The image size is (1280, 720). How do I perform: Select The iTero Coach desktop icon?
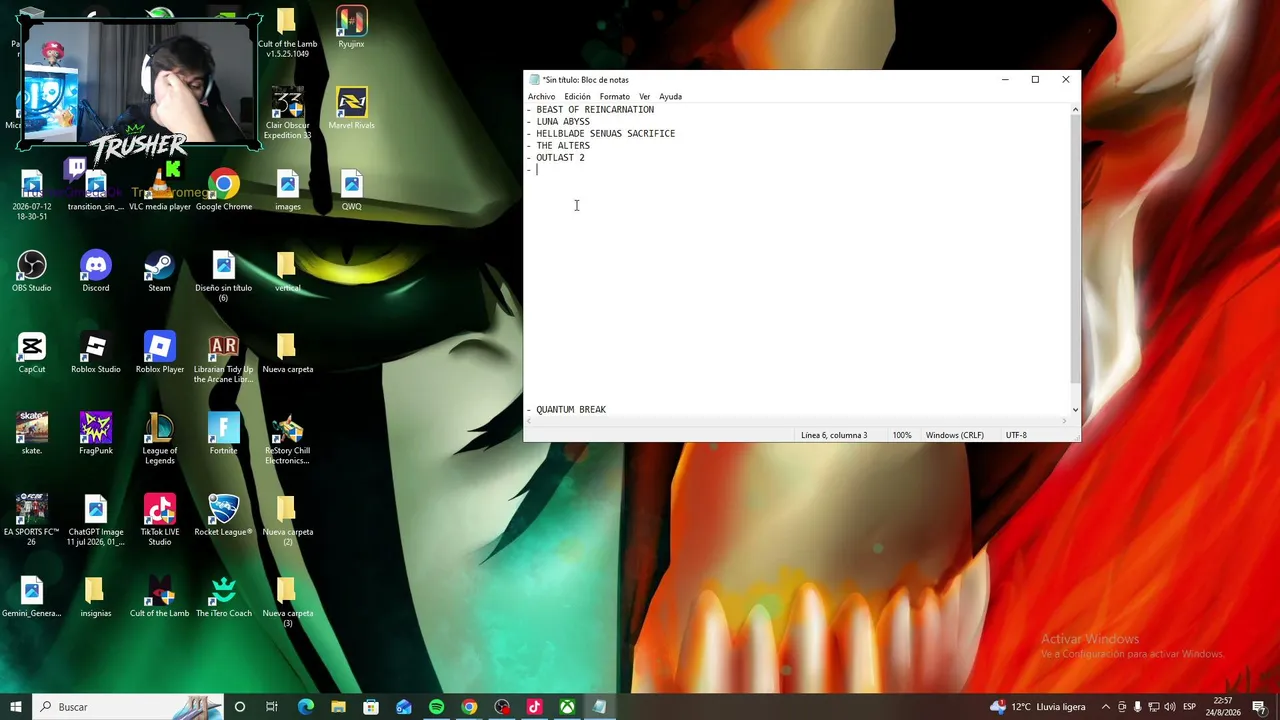click(x=224, y=597)
